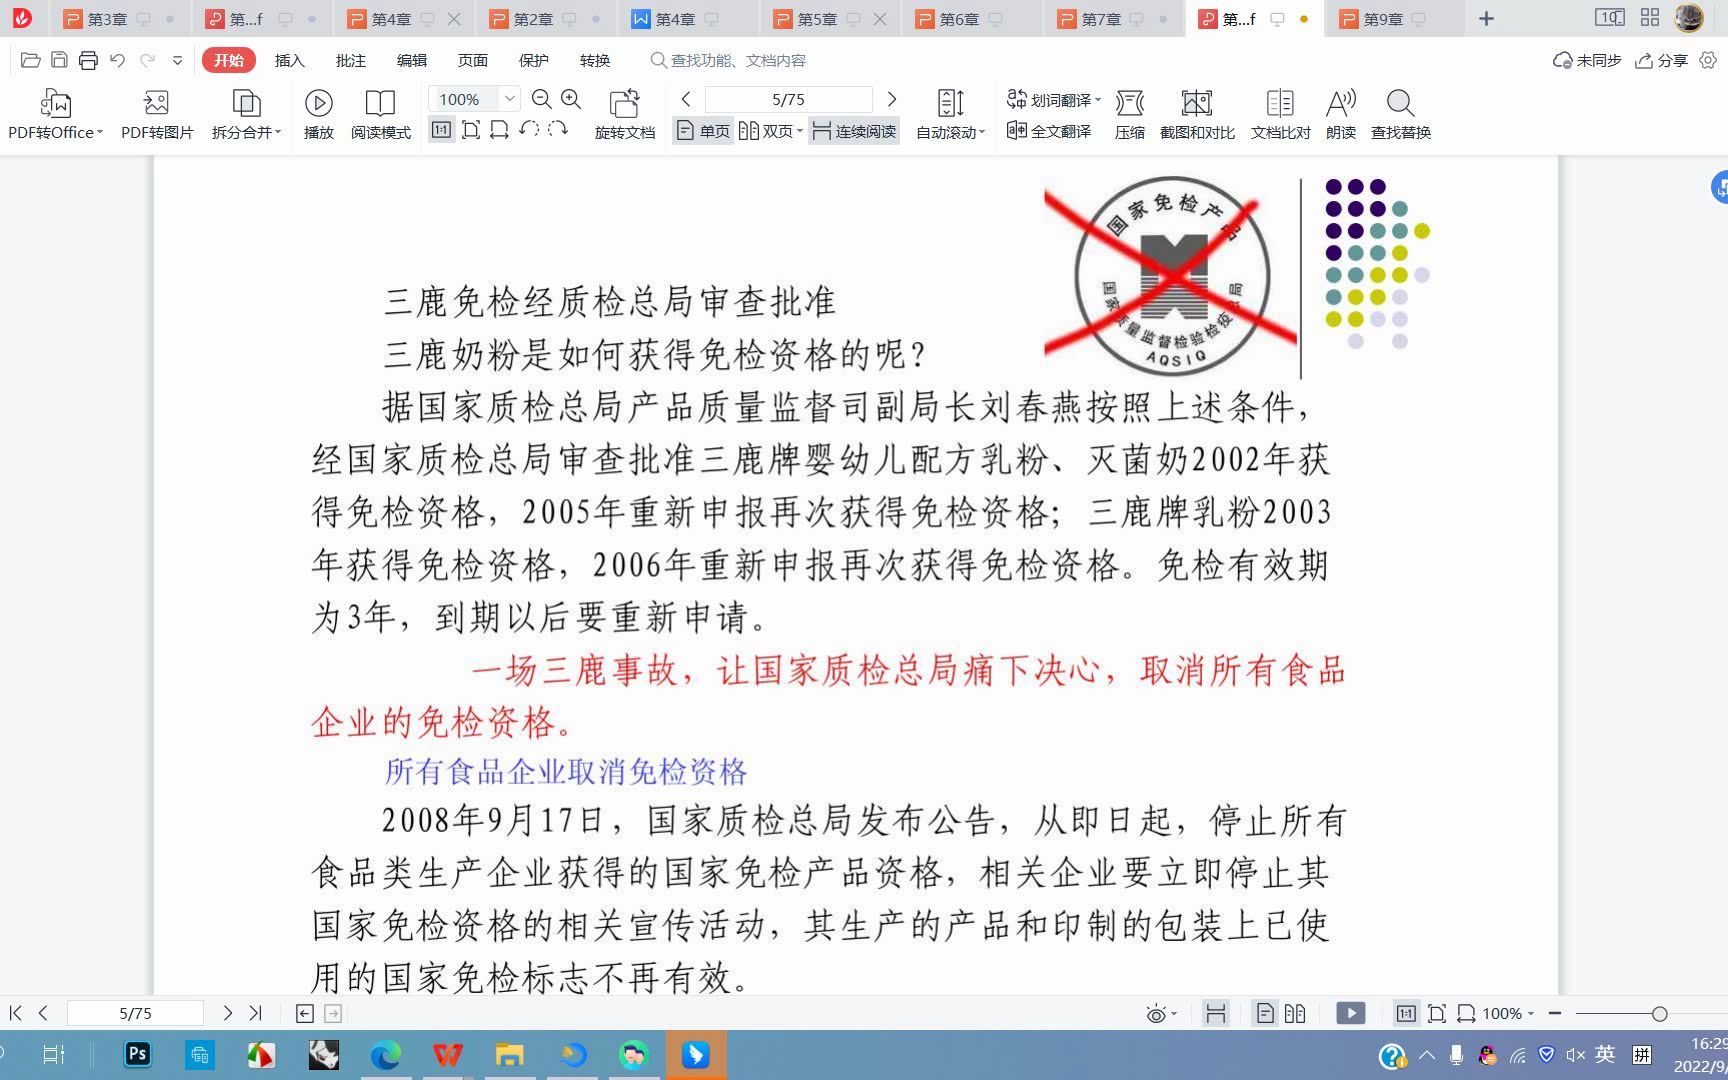Open 截图和对比 screenshot and compare

tap(1197, 114)
